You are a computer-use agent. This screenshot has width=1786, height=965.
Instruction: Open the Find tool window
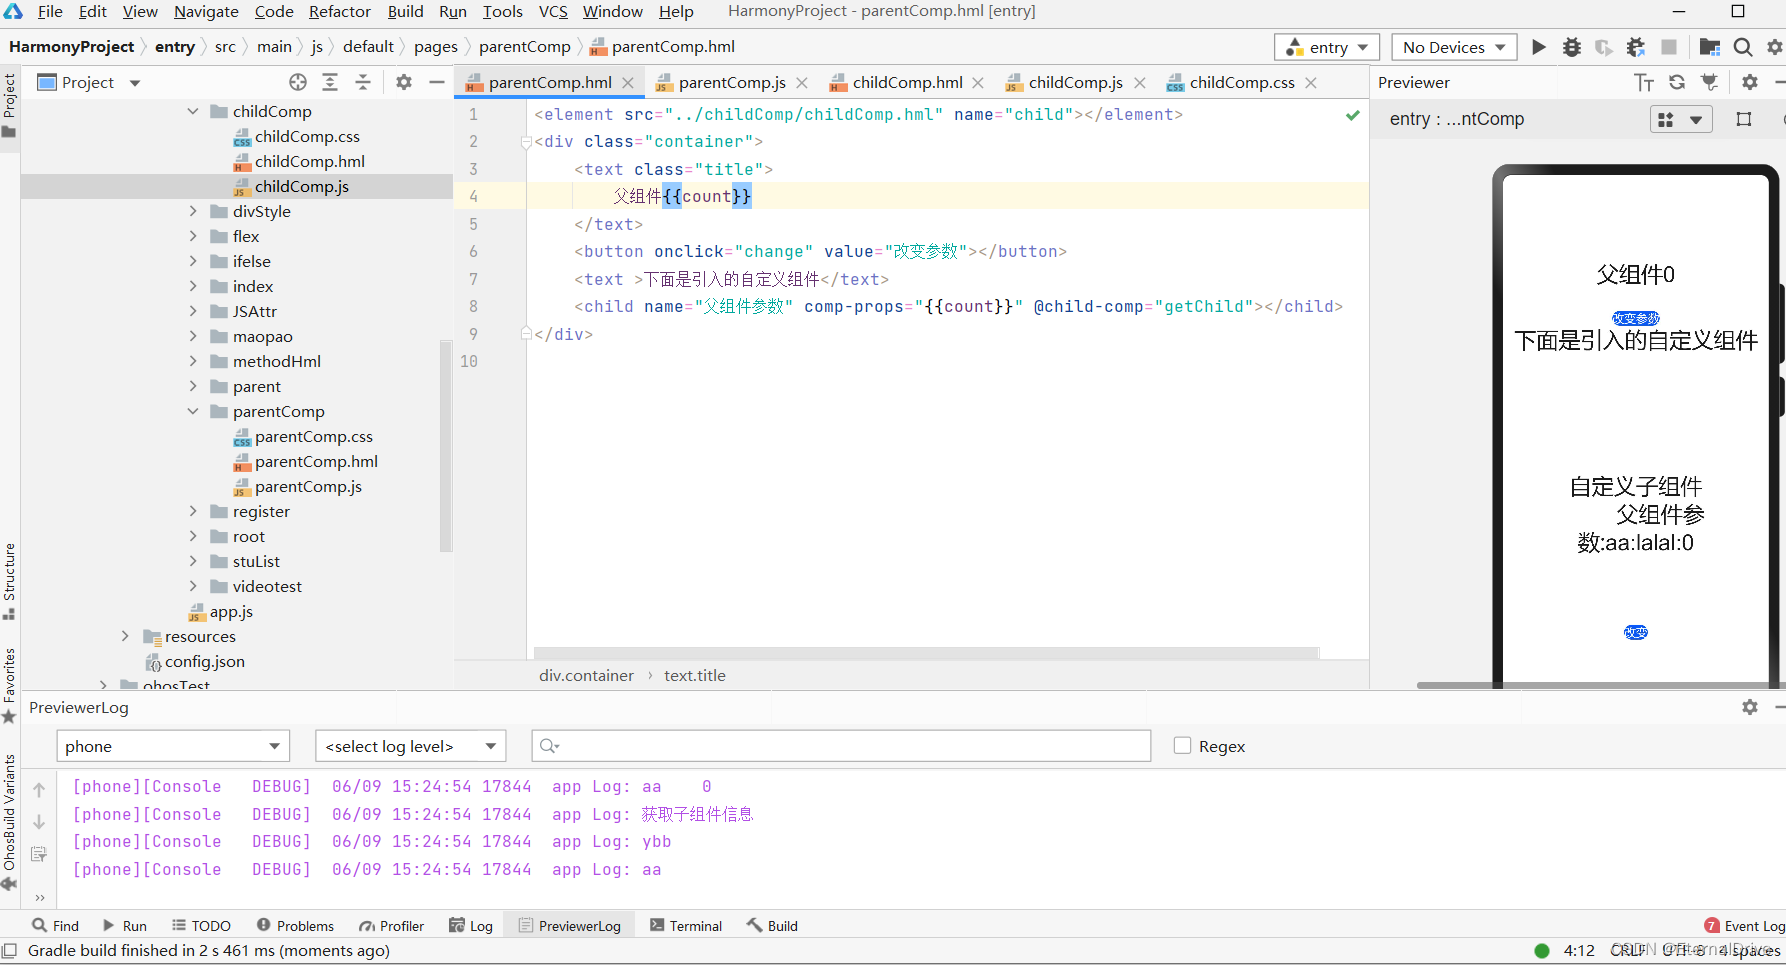[55, 926]
